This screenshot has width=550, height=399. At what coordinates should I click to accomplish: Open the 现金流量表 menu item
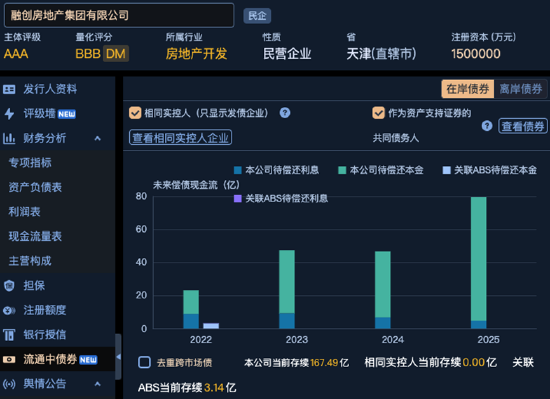pos(35,236)
